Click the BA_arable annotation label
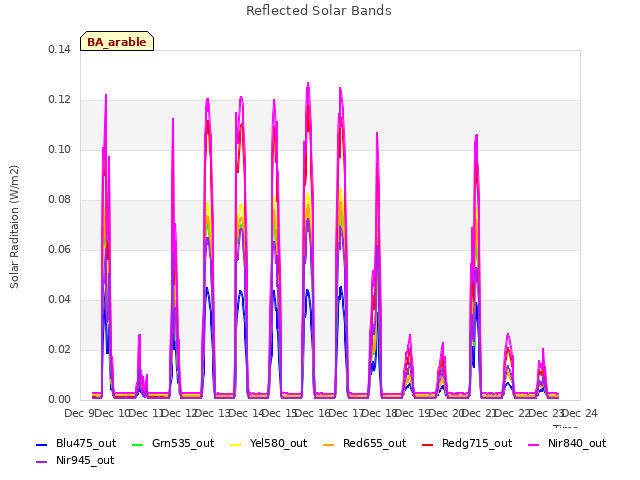 pos(117,41)
